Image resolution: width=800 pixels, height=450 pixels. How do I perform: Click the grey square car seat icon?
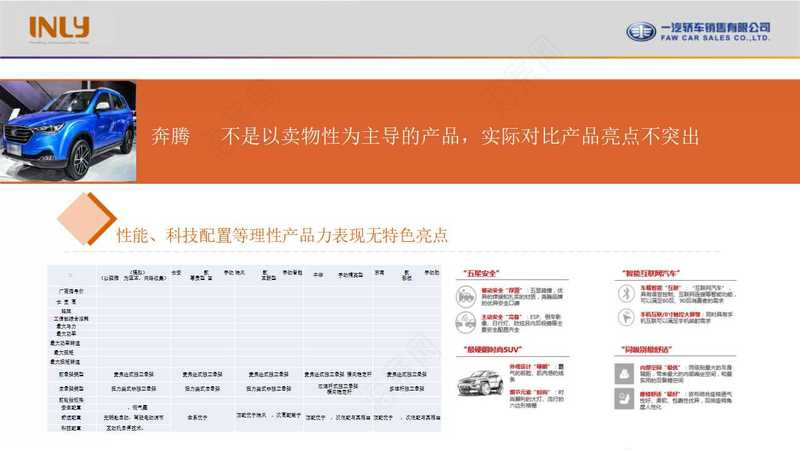(624, 399)
